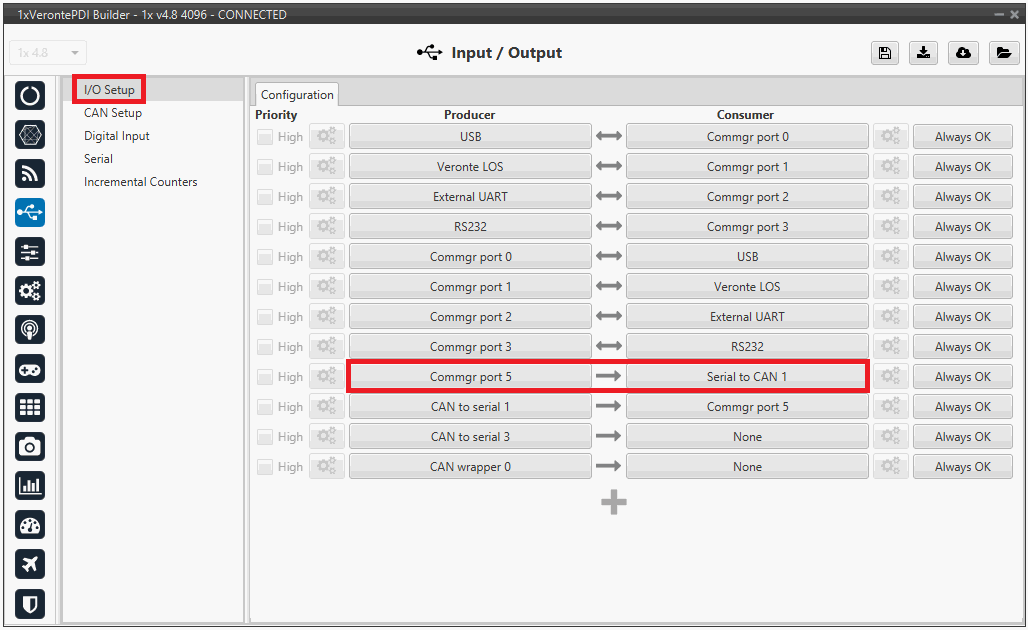Enable High priority for USB row

point(265,137)
